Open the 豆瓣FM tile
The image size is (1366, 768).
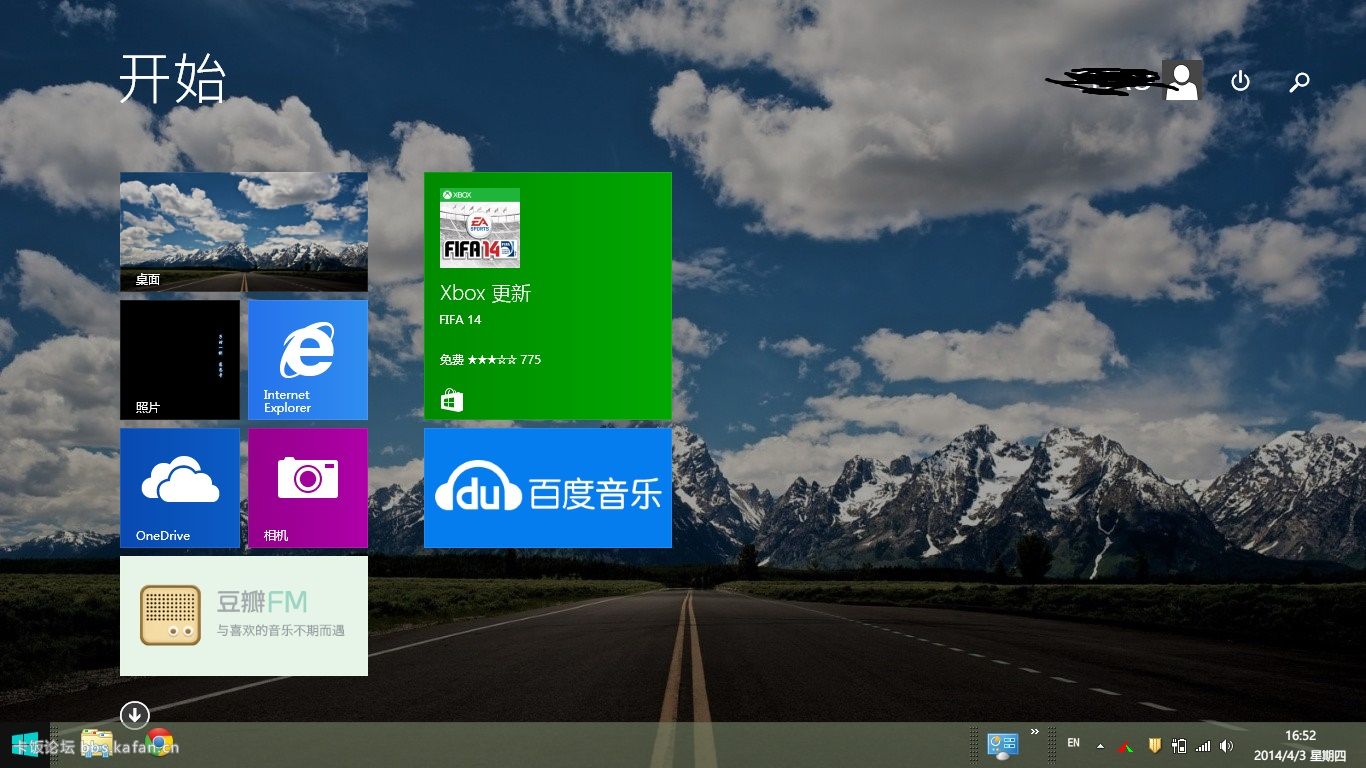coord(244,616)
